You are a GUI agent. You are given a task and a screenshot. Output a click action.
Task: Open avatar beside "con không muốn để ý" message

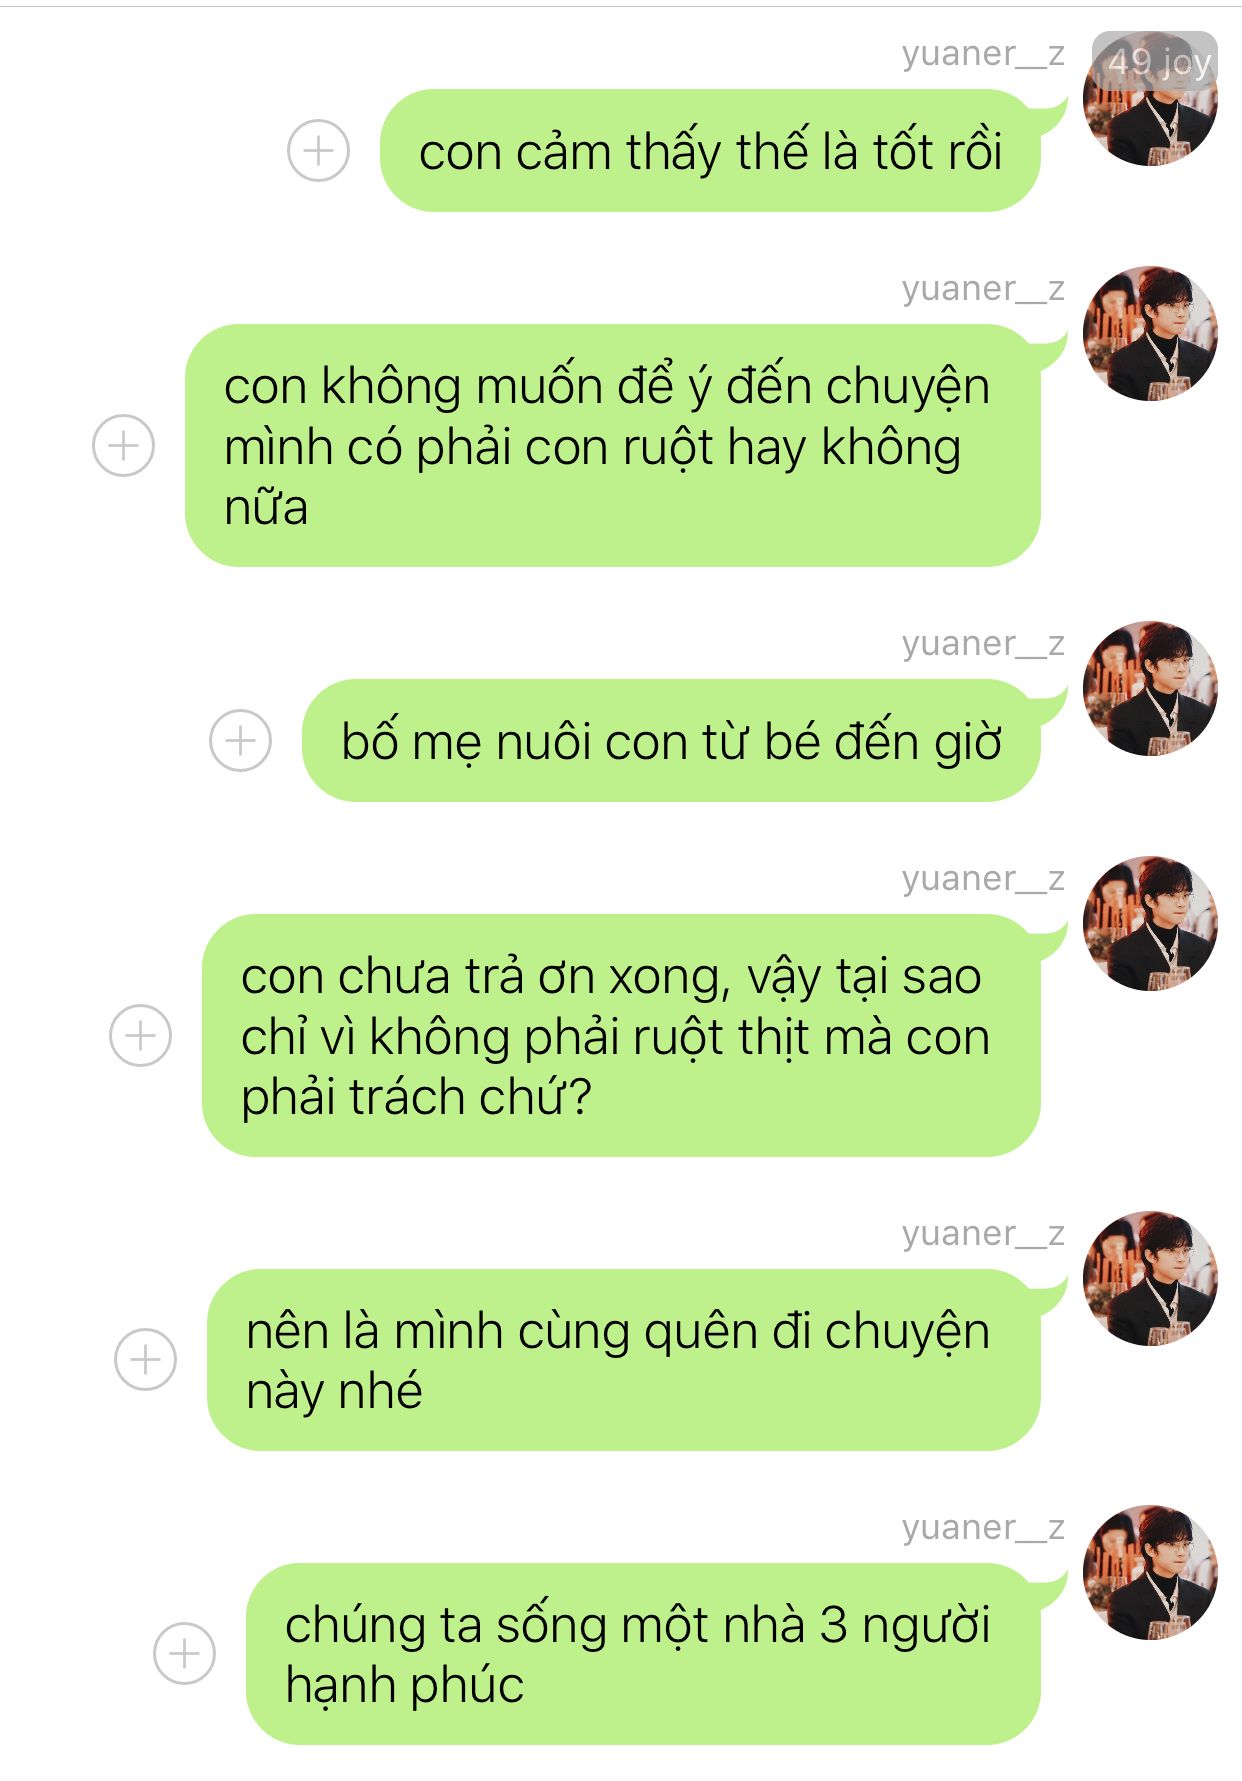1150,333
